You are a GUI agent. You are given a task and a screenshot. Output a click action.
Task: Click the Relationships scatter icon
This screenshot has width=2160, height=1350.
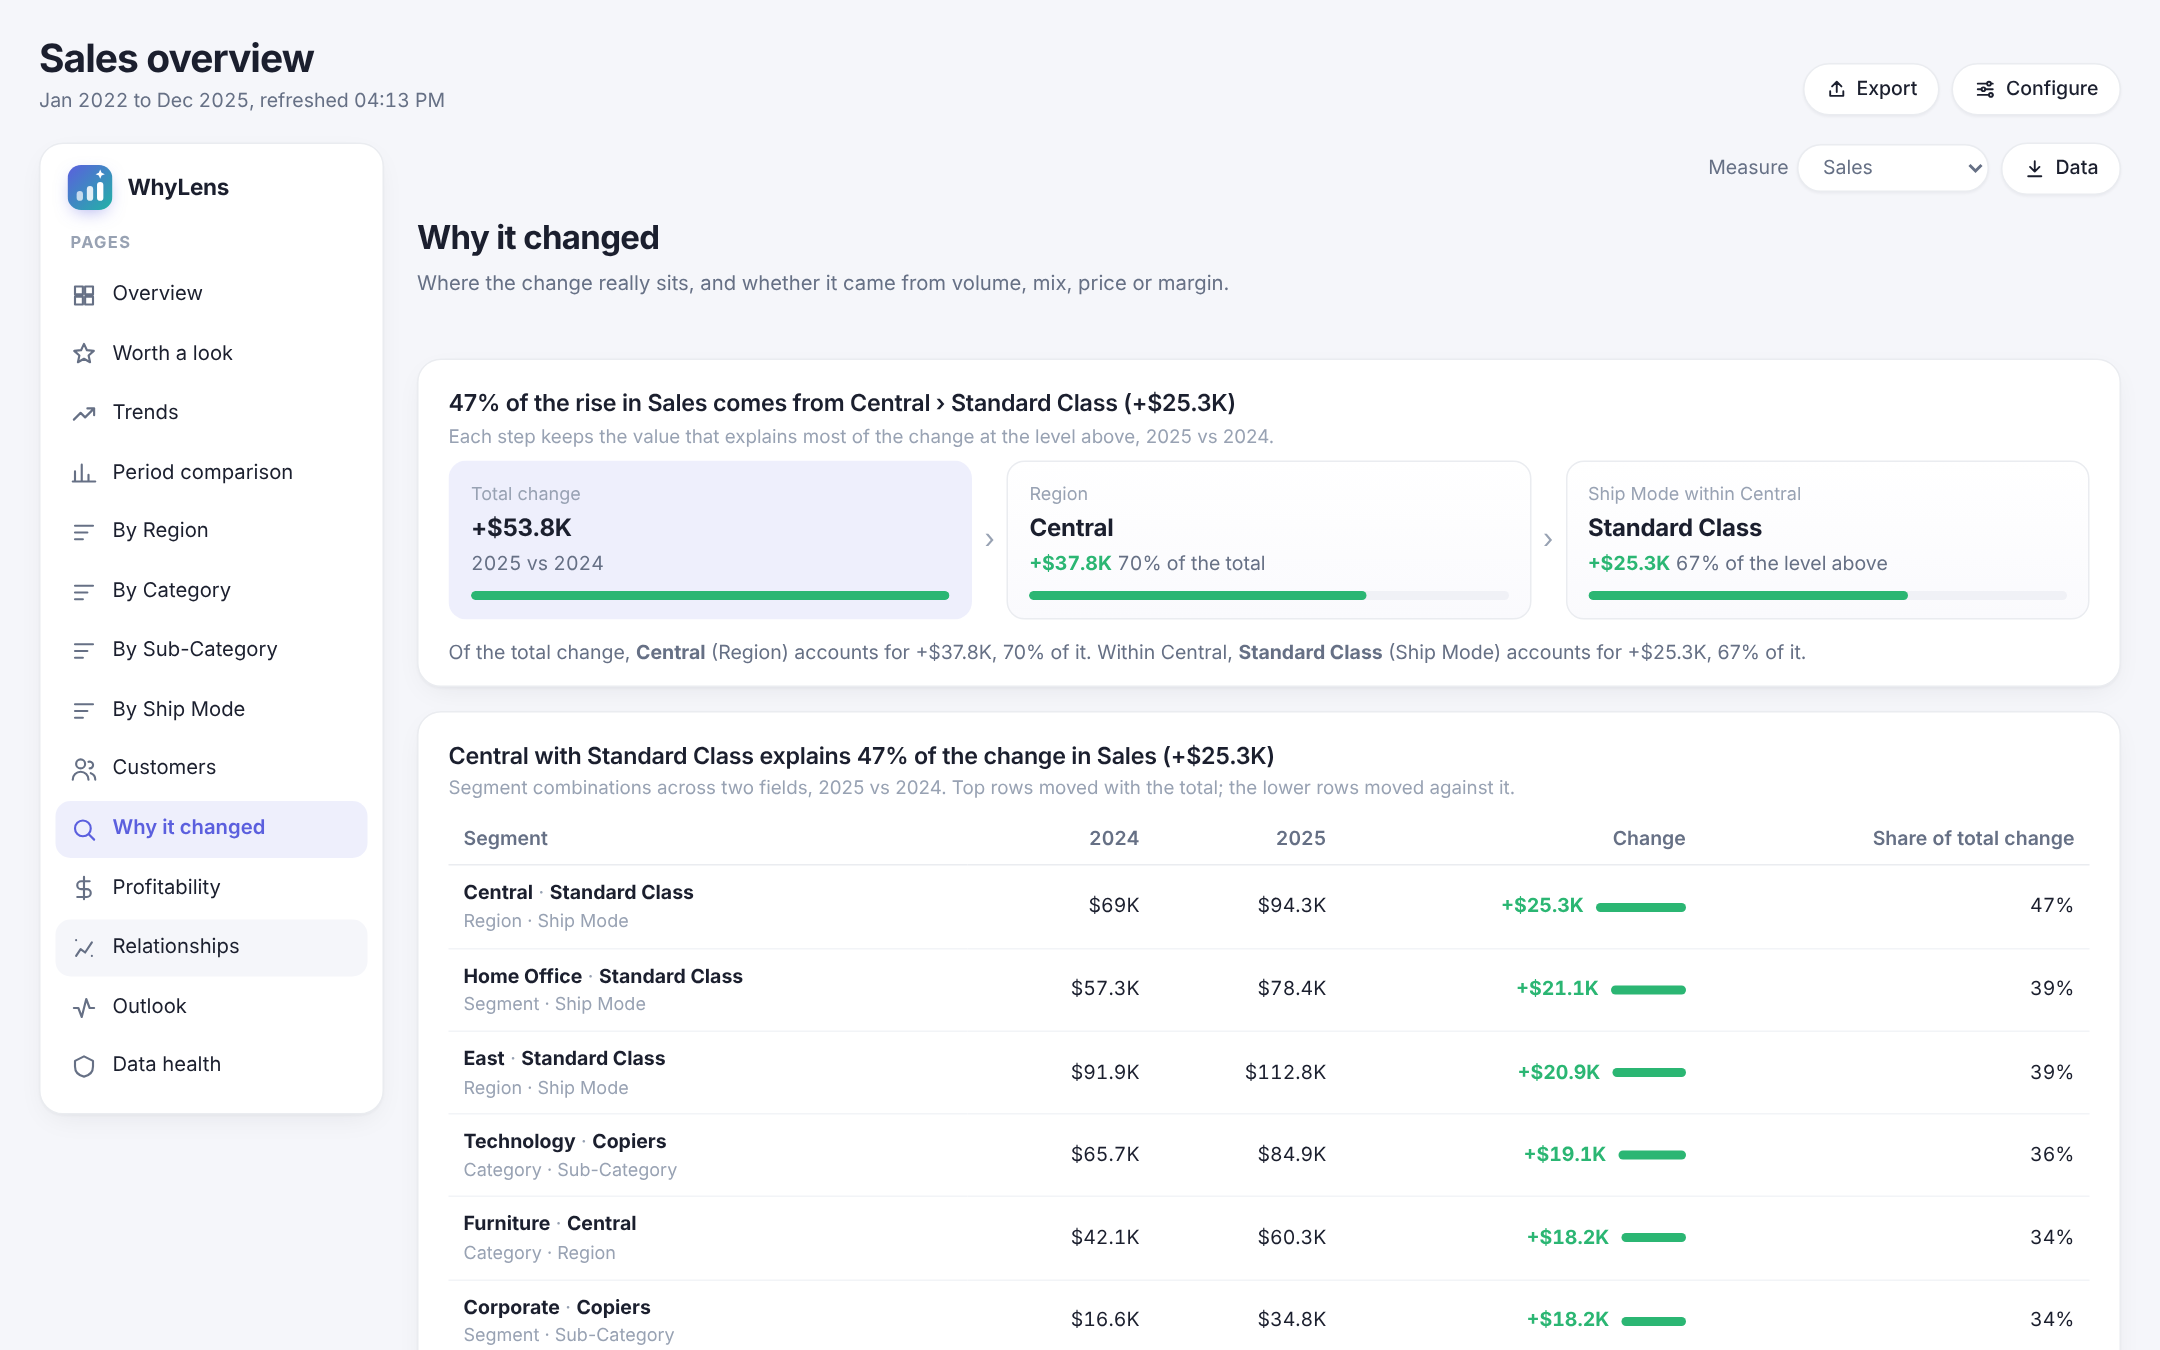[84, 947]
